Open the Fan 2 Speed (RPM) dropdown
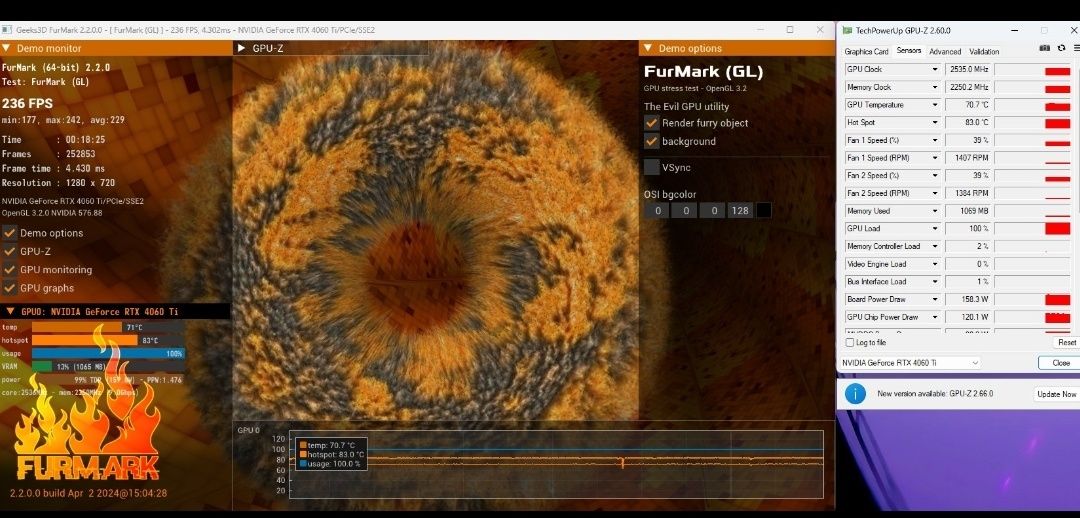 tap(935, 194)
